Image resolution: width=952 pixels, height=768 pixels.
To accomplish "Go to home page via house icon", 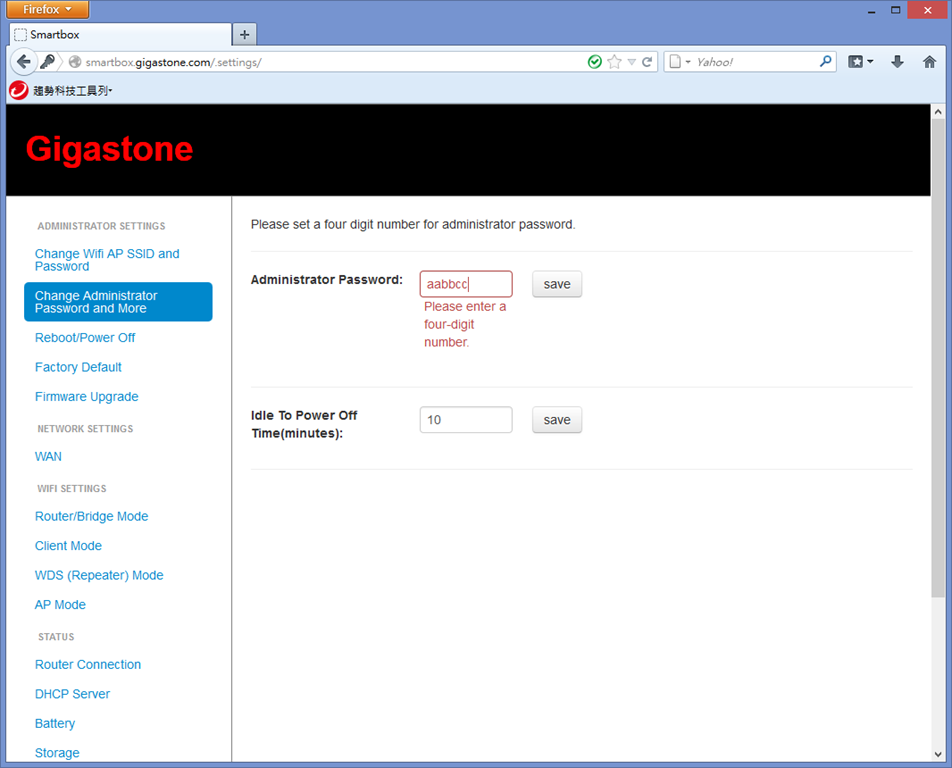I will [x=930, y=61].
